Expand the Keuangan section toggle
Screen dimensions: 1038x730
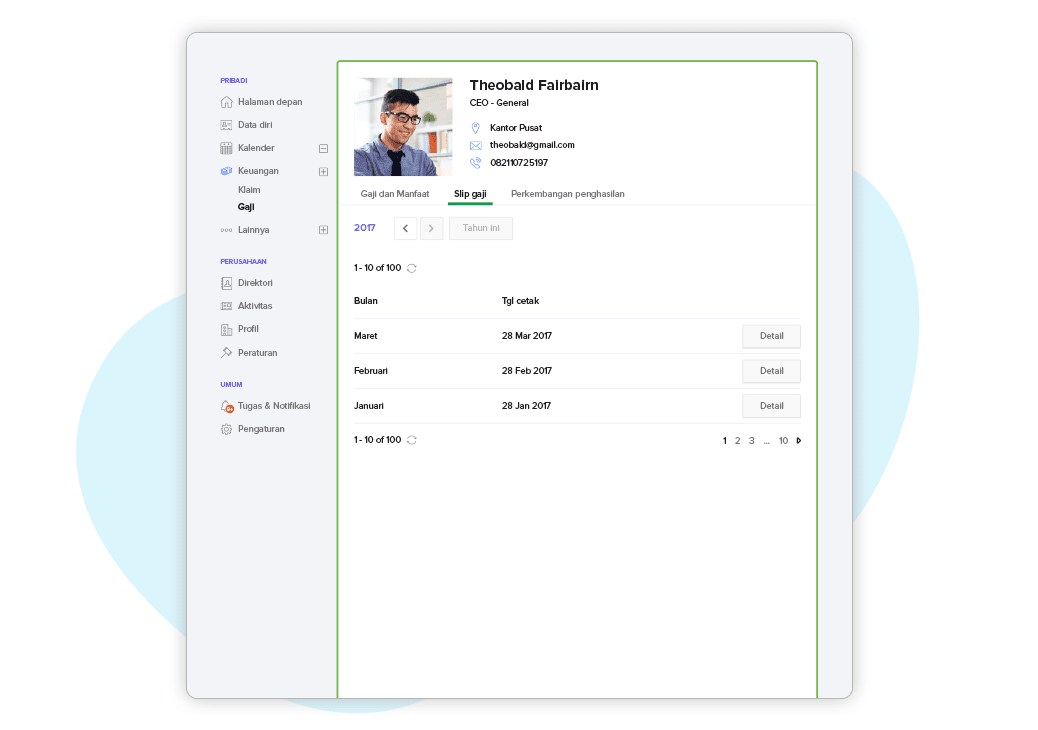(x=324, y=171)
